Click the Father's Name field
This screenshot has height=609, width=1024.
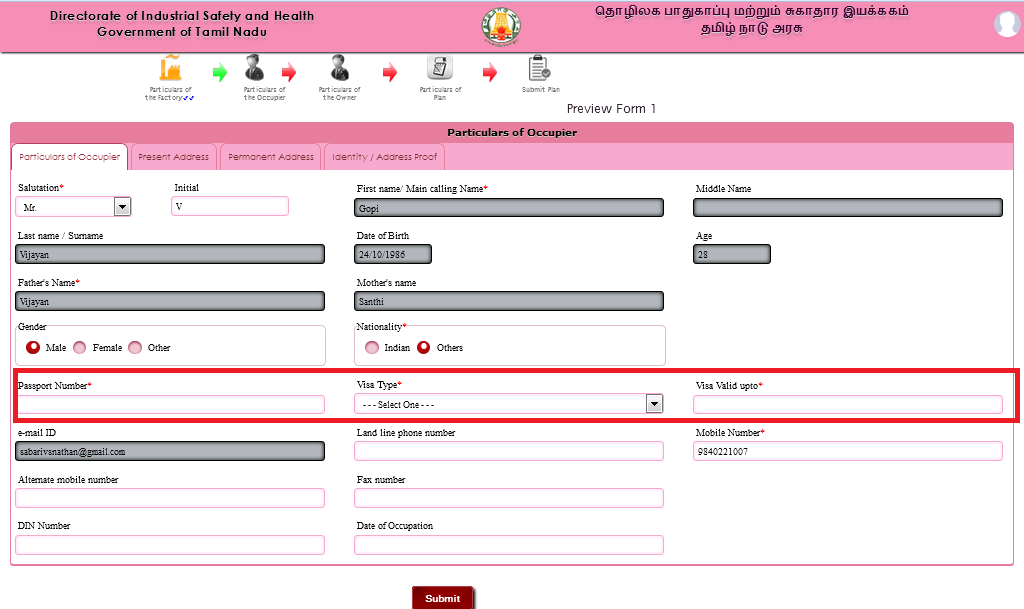[x=170, y=302]
